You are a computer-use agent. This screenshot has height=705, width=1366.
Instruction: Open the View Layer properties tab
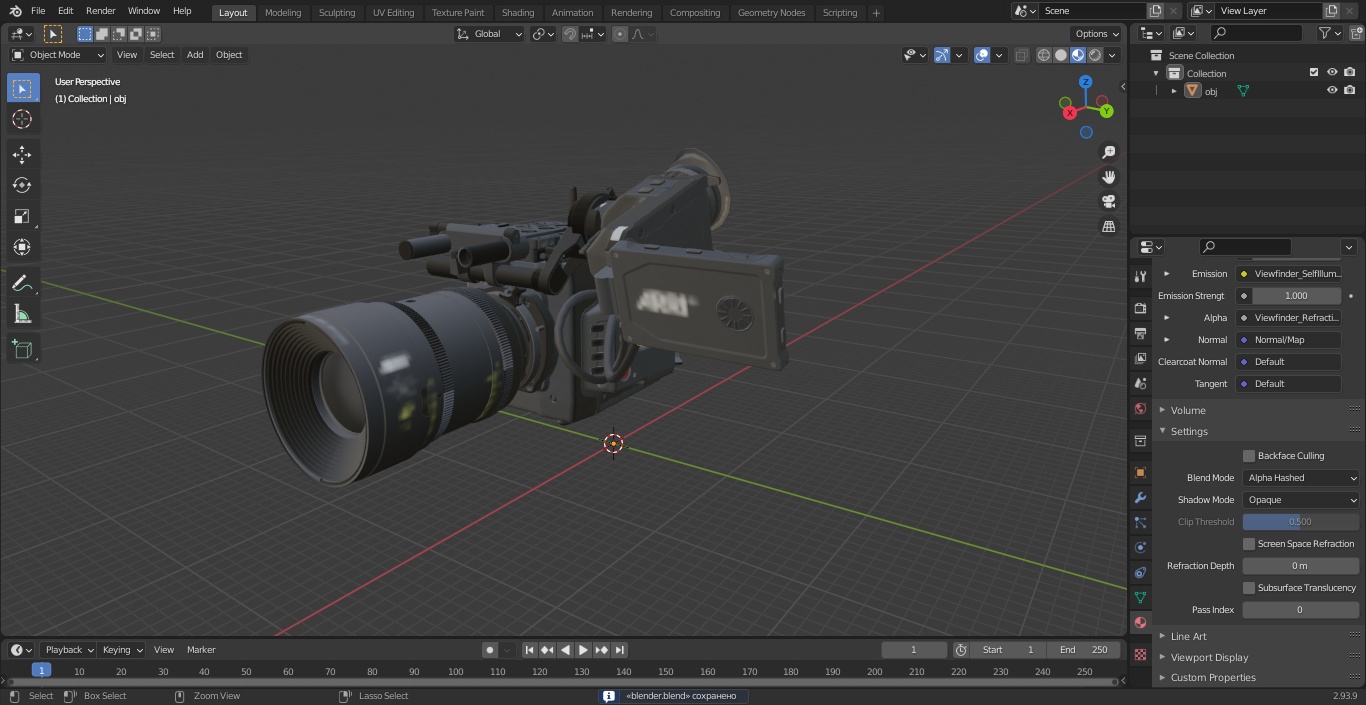pyautogui.click(x=1140, y=358)
